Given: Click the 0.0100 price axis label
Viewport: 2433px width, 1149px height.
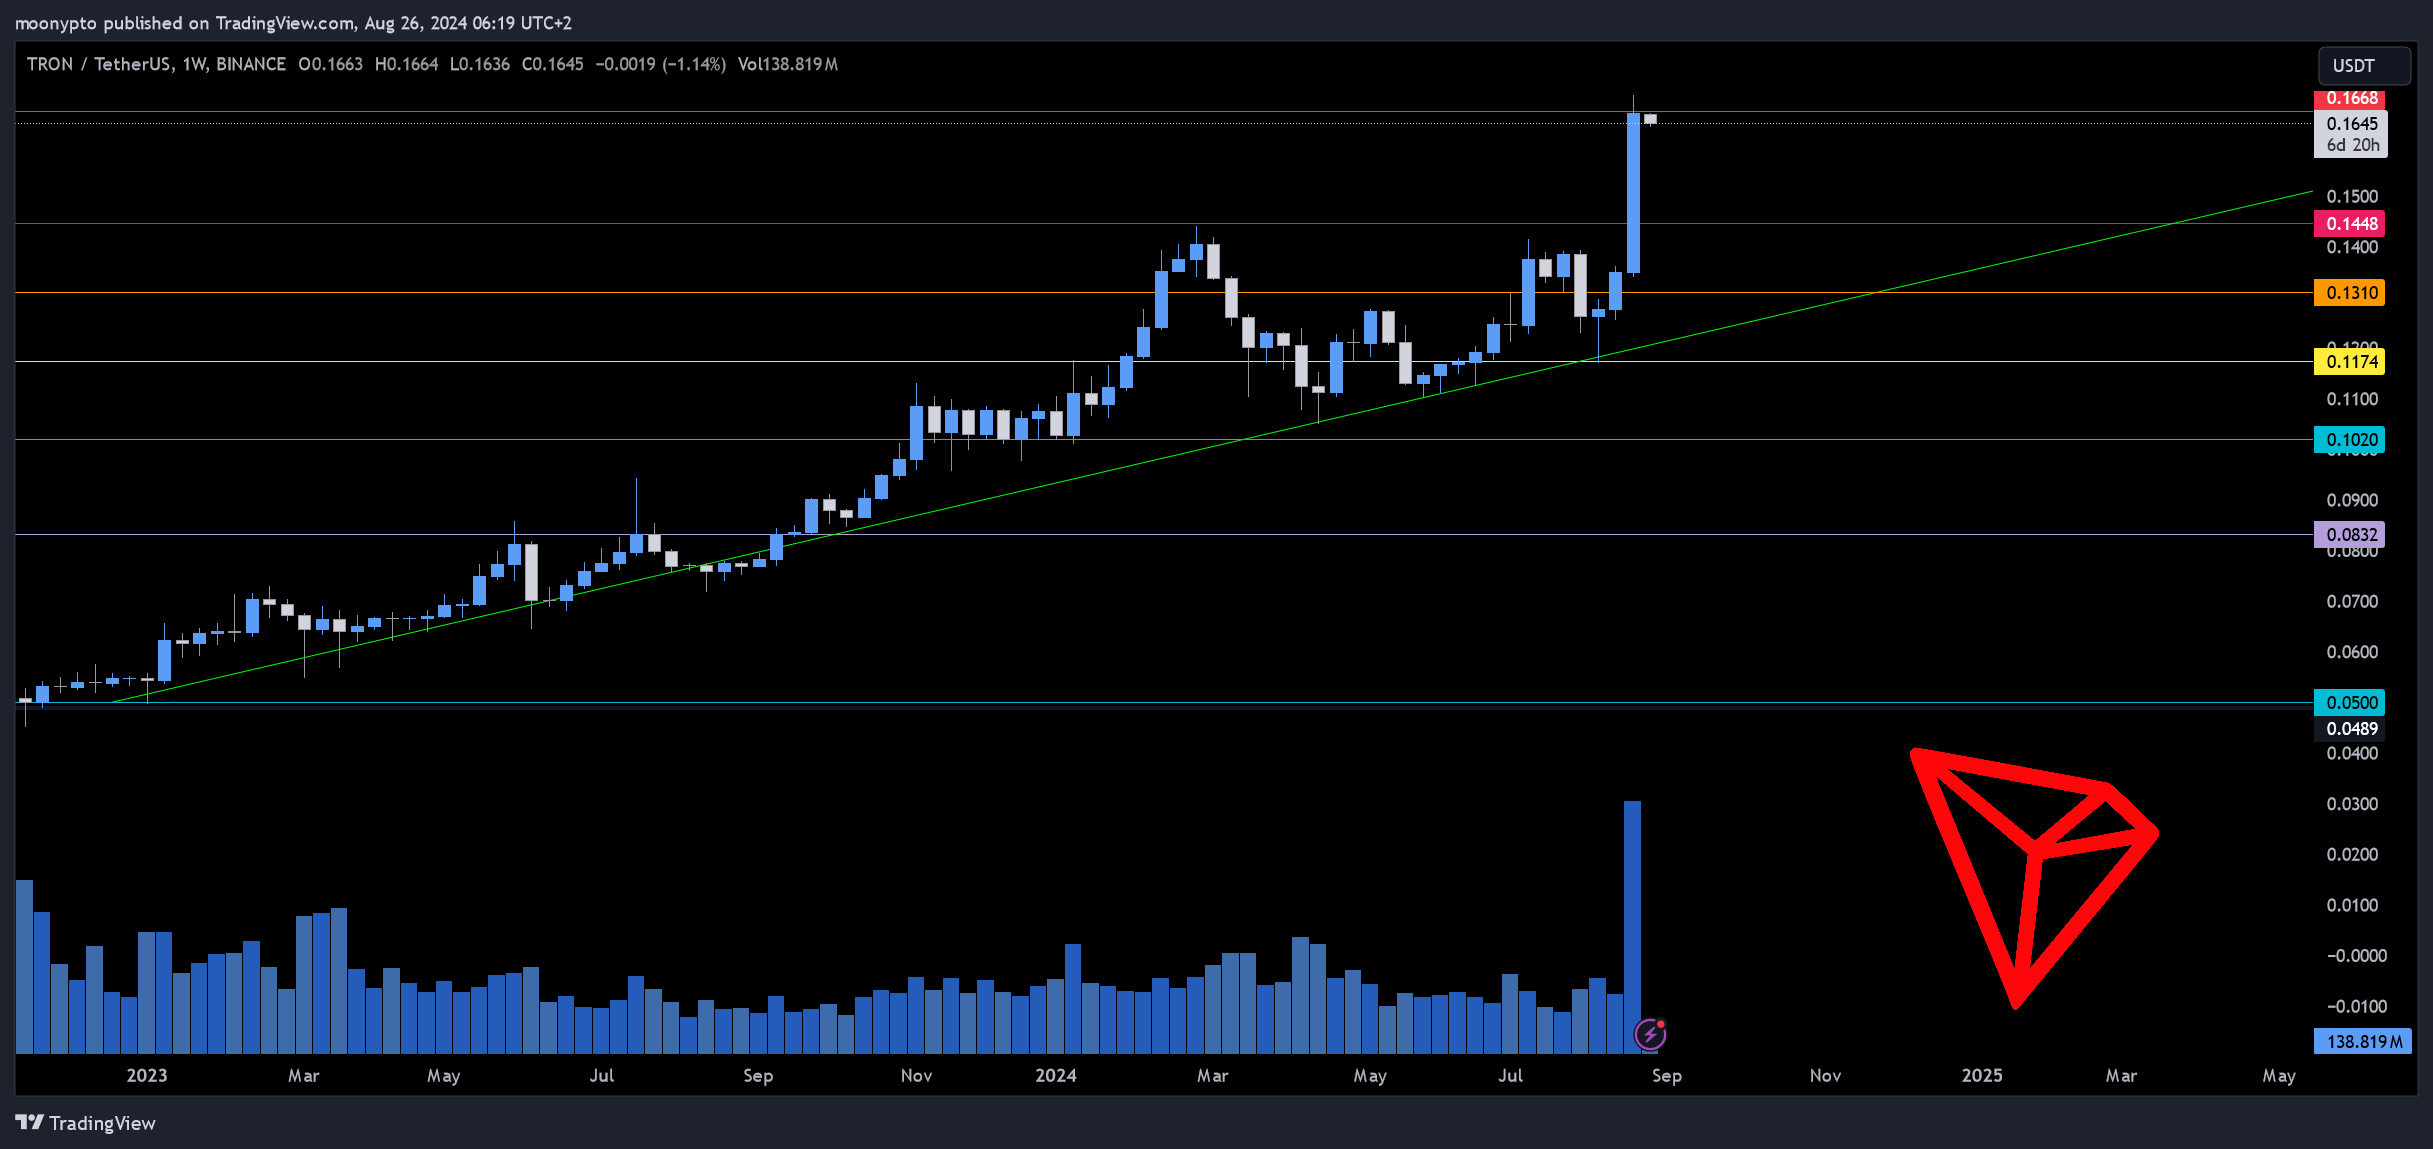Looking at the screenshot, I should (x=2352, y=906).
